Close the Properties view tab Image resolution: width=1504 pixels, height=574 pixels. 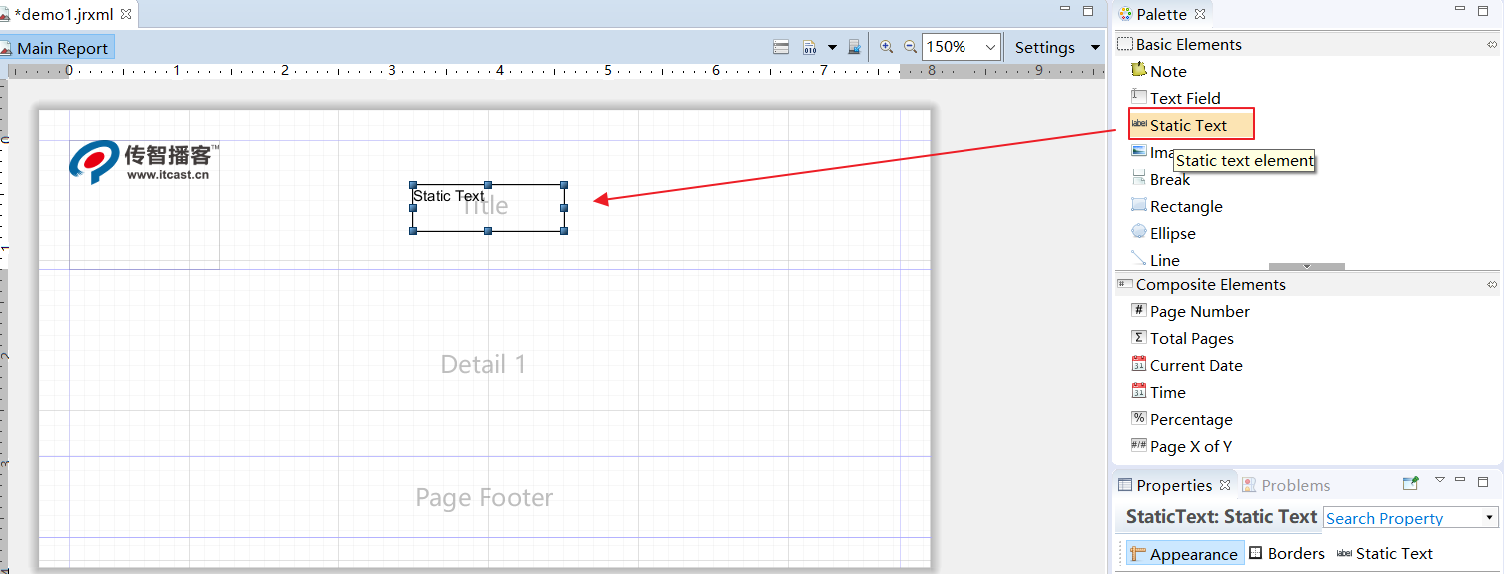coord(1224,485)
